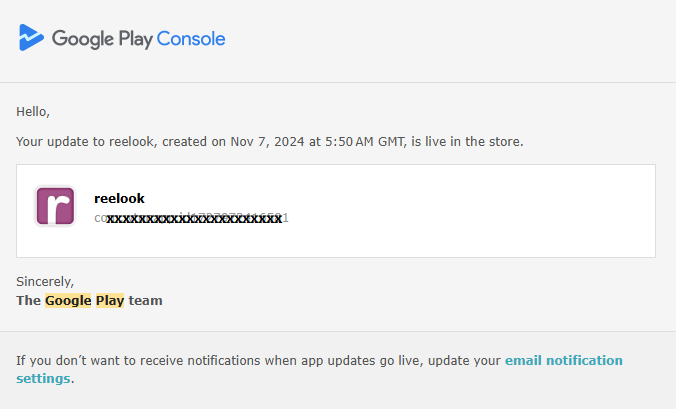This screenshot has height=410, width=677.
Task: Click the word "Console" in the header
Action: pos(191,39)
